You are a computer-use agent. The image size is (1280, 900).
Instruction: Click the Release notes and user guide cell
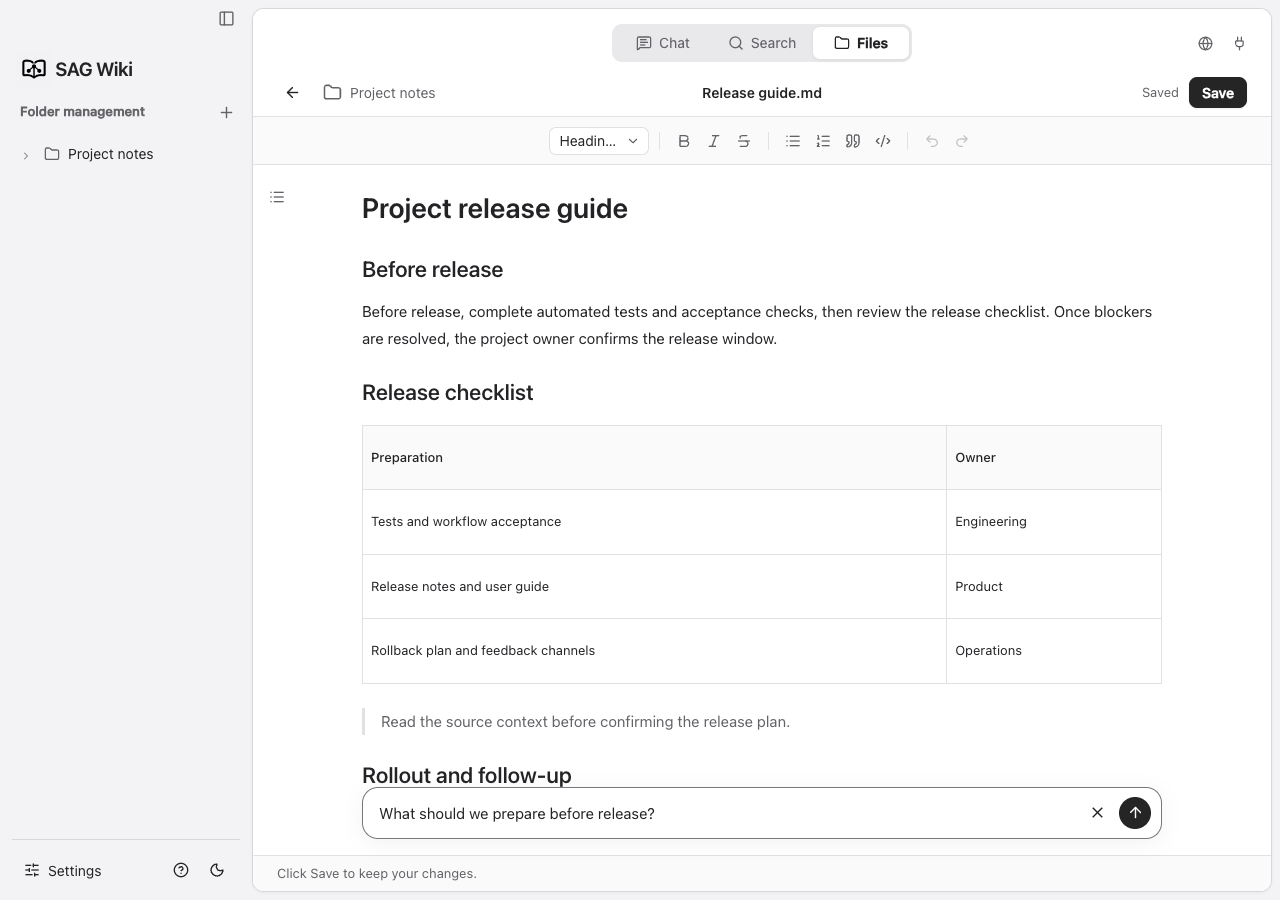coord(654,586)
